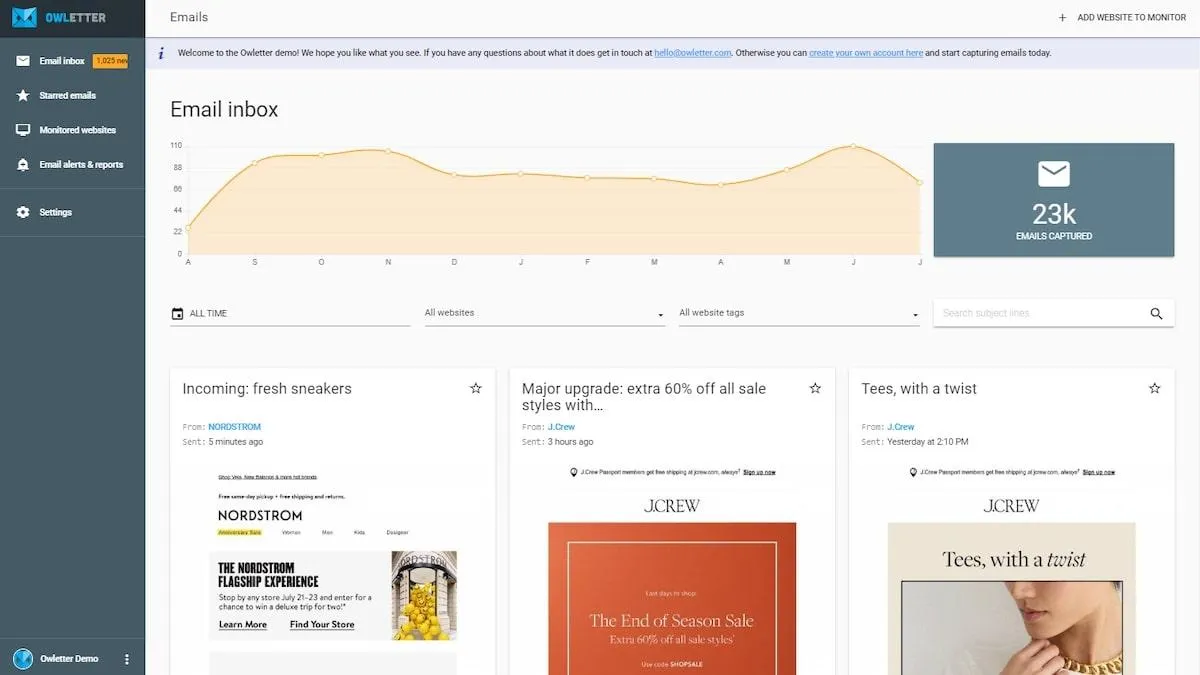The image size is (1200, 675).
Task: Focus the Search subject lines field
Action: tap(1040, 313)
